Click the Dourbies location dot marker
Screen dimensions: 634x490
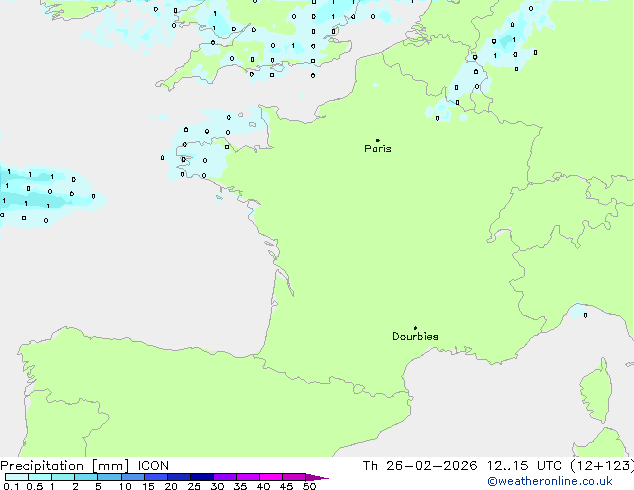415,328
